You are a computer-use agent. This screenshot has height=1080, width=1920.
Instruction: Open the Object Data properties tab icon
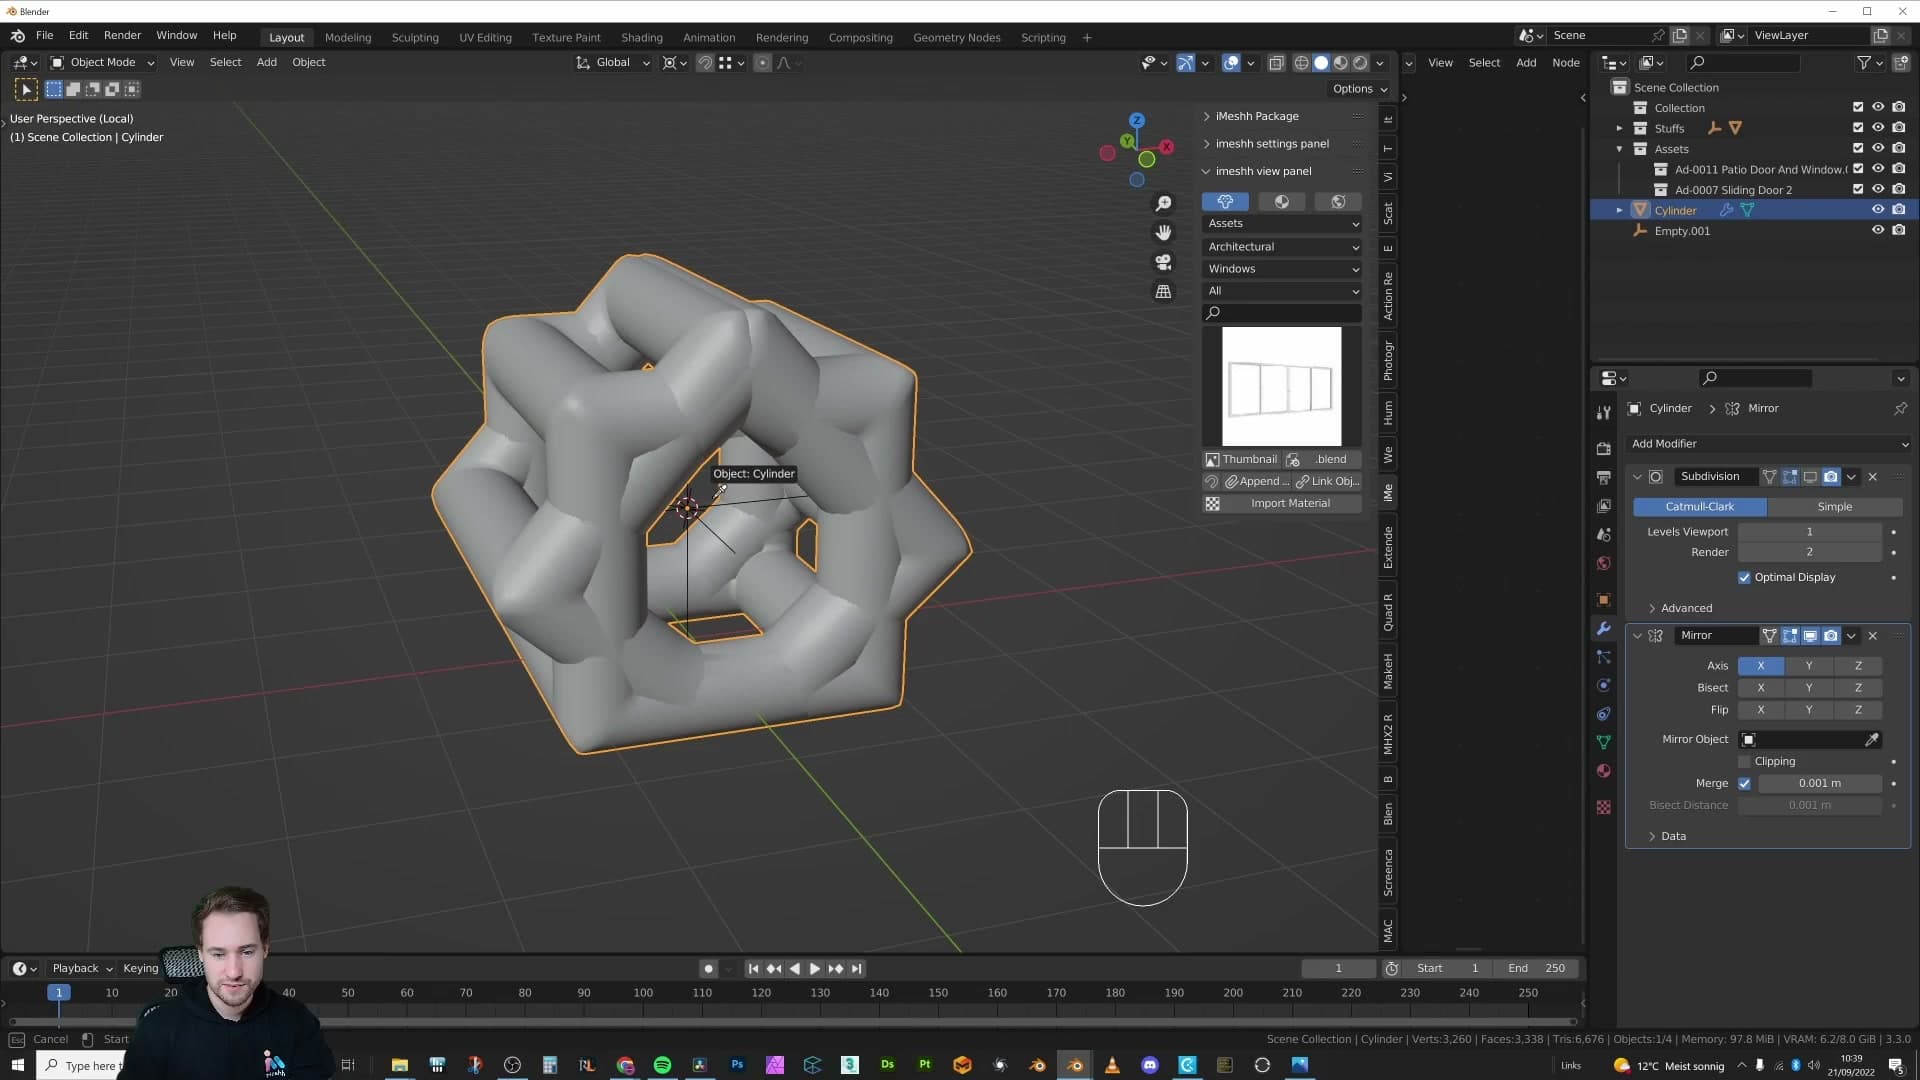(x=1604, y=742)
